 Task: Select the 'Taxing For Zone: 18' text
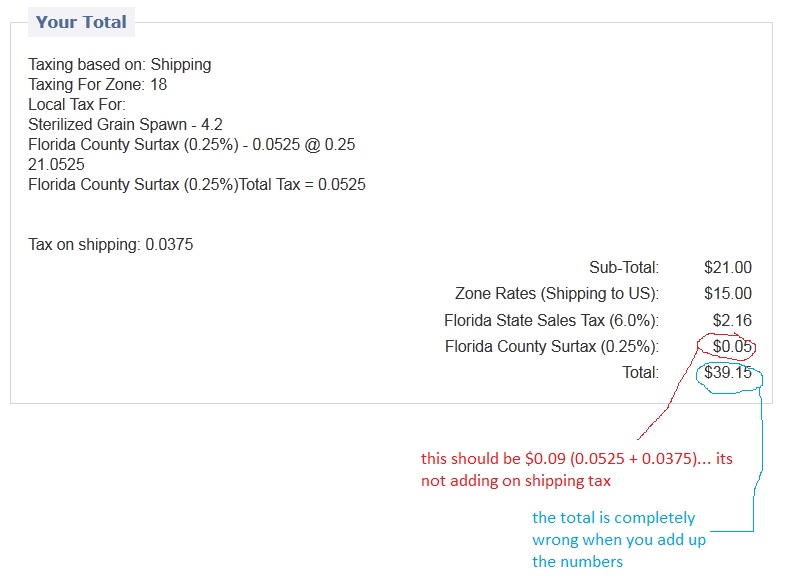click(97, 84)
